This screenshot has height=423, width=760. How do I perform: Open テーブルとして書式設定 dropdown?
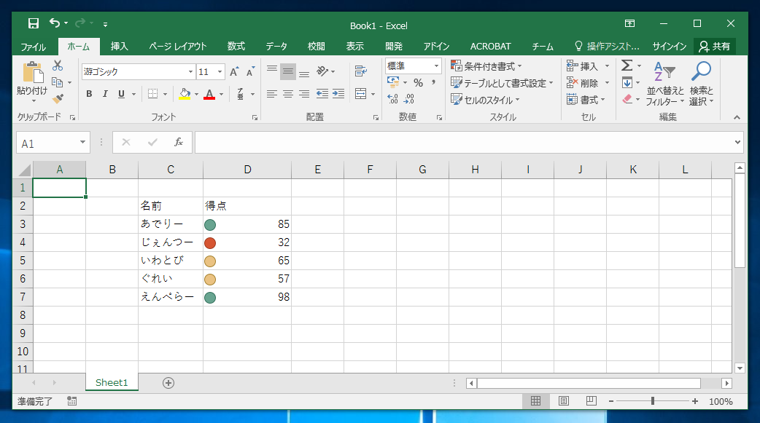(502, 83)
